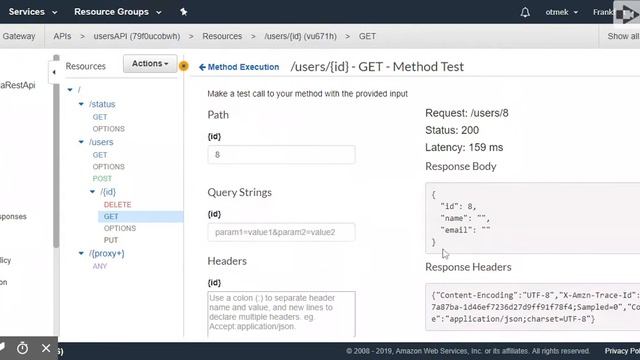
Task: Click the aRestApi item in left sidebar
Action: click(18, 85)
